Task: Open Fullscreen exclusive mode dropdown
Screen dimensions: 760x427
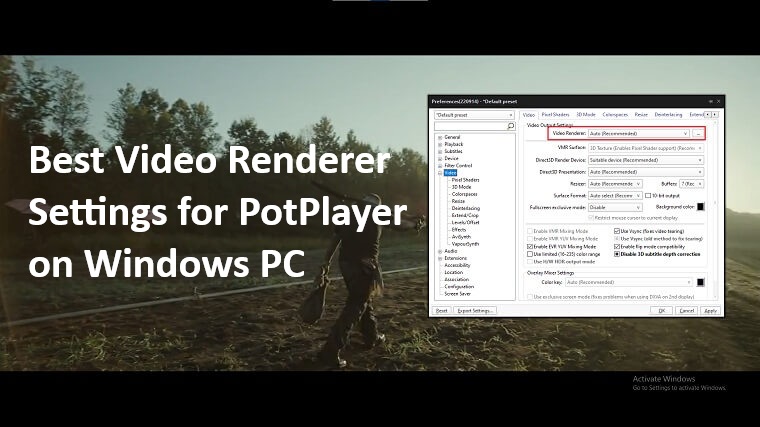Action: [615, 207]
